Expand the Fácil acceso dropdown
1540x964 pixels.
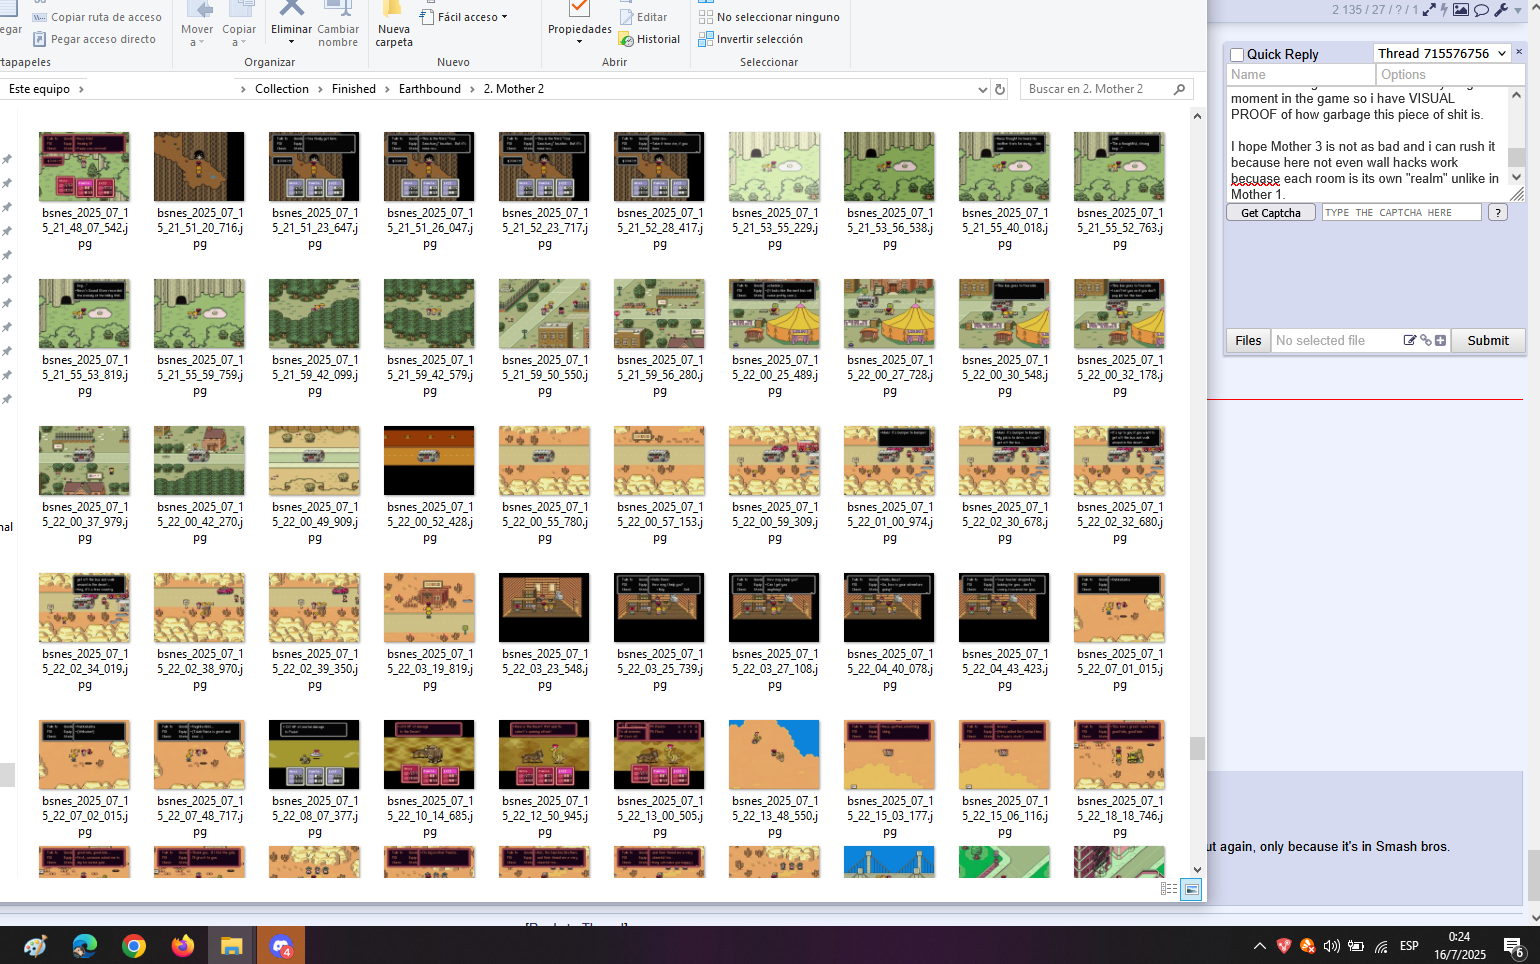coord(504,17)
